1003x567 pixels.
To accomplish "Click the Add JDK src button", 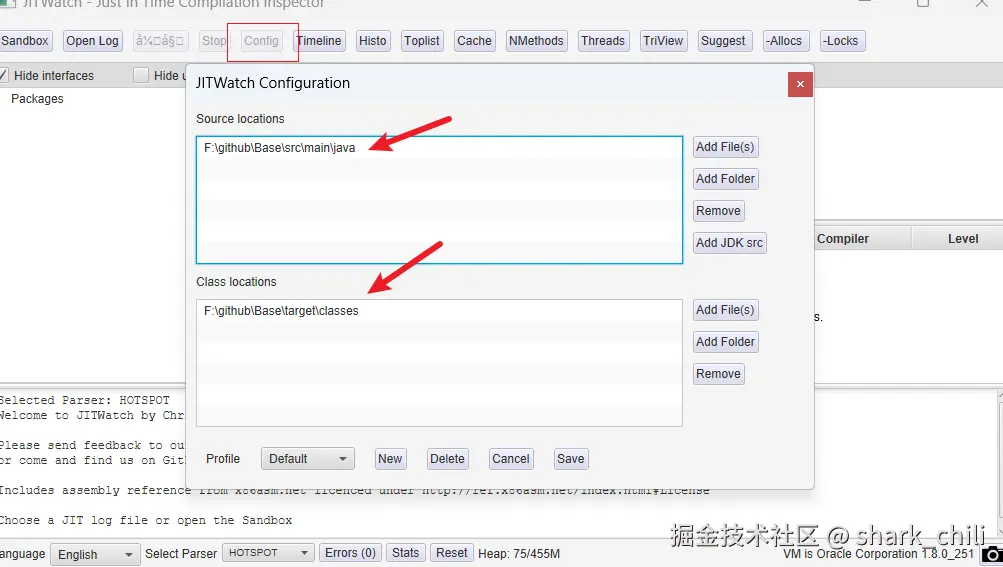I will [x=730, y=243].
